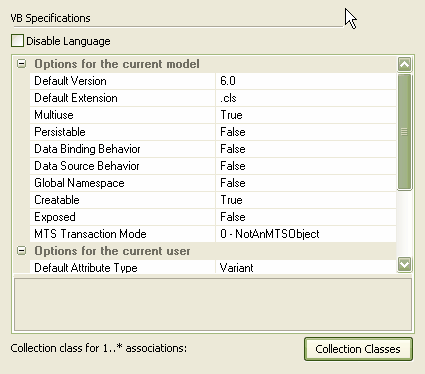Click the True value for Creatable
Screen dimensions: 425x374
(x=306, y=200)
